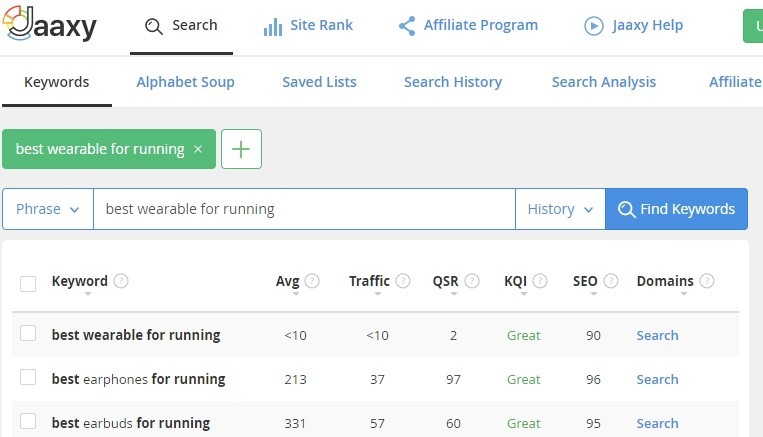Screen dimensions: 763x437
Task: Open the Affiliate Program navigation item
Action: click(468, 26)
